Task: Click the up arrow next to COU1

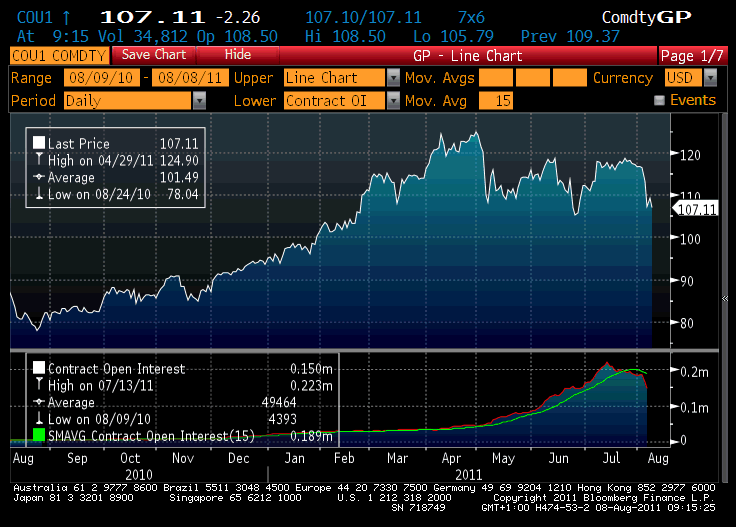Action: click(66, 18)
